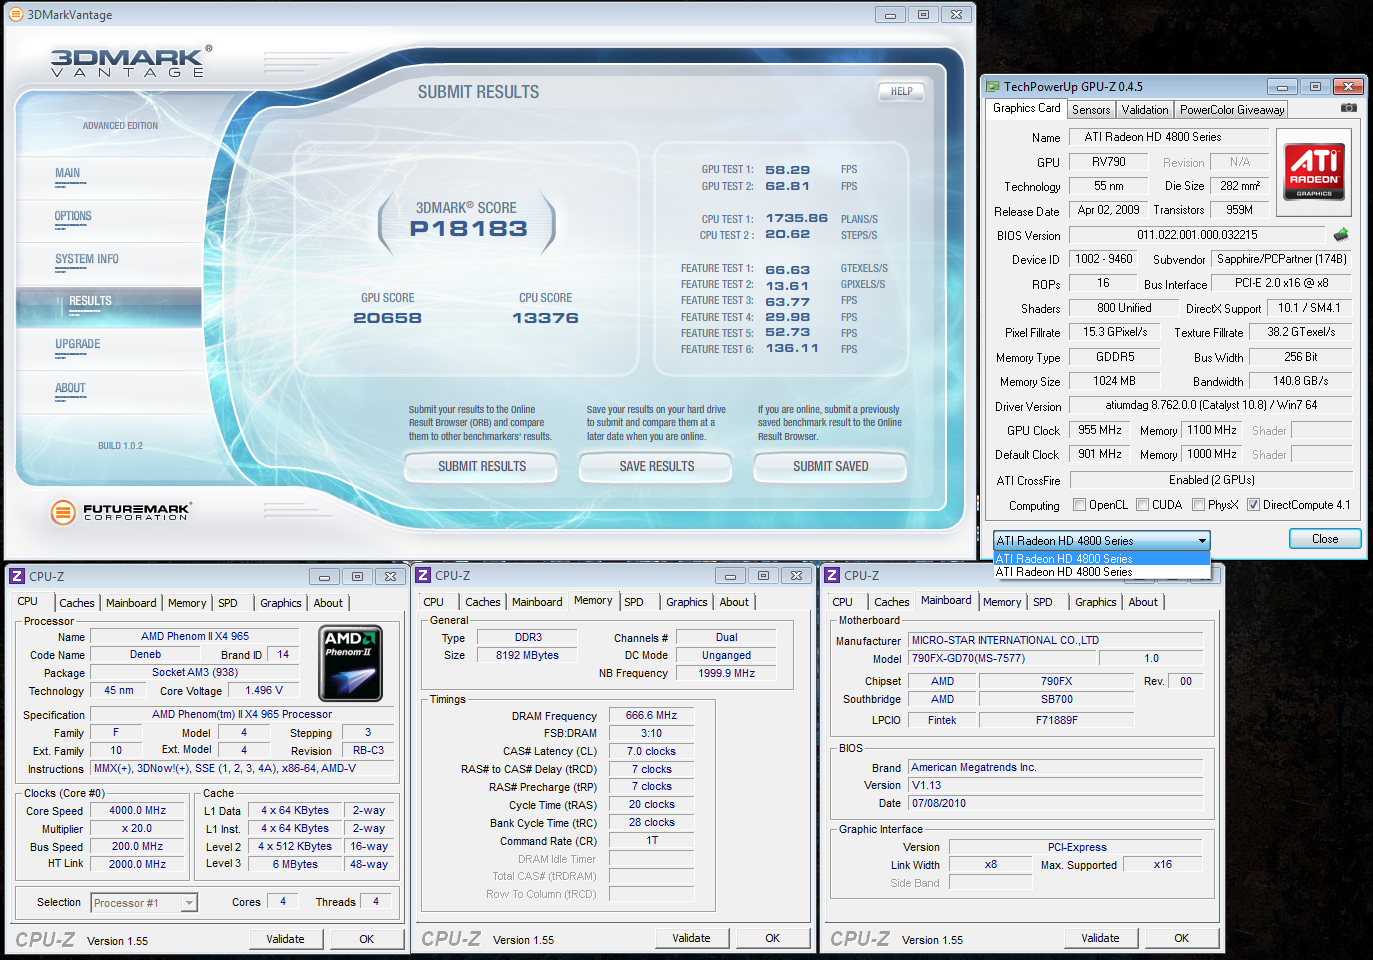Viewport: 1373px width, 960px height.
Task: Click Validate in the Mainboard CPU-Z window
Action: (x=1100, y=938)
